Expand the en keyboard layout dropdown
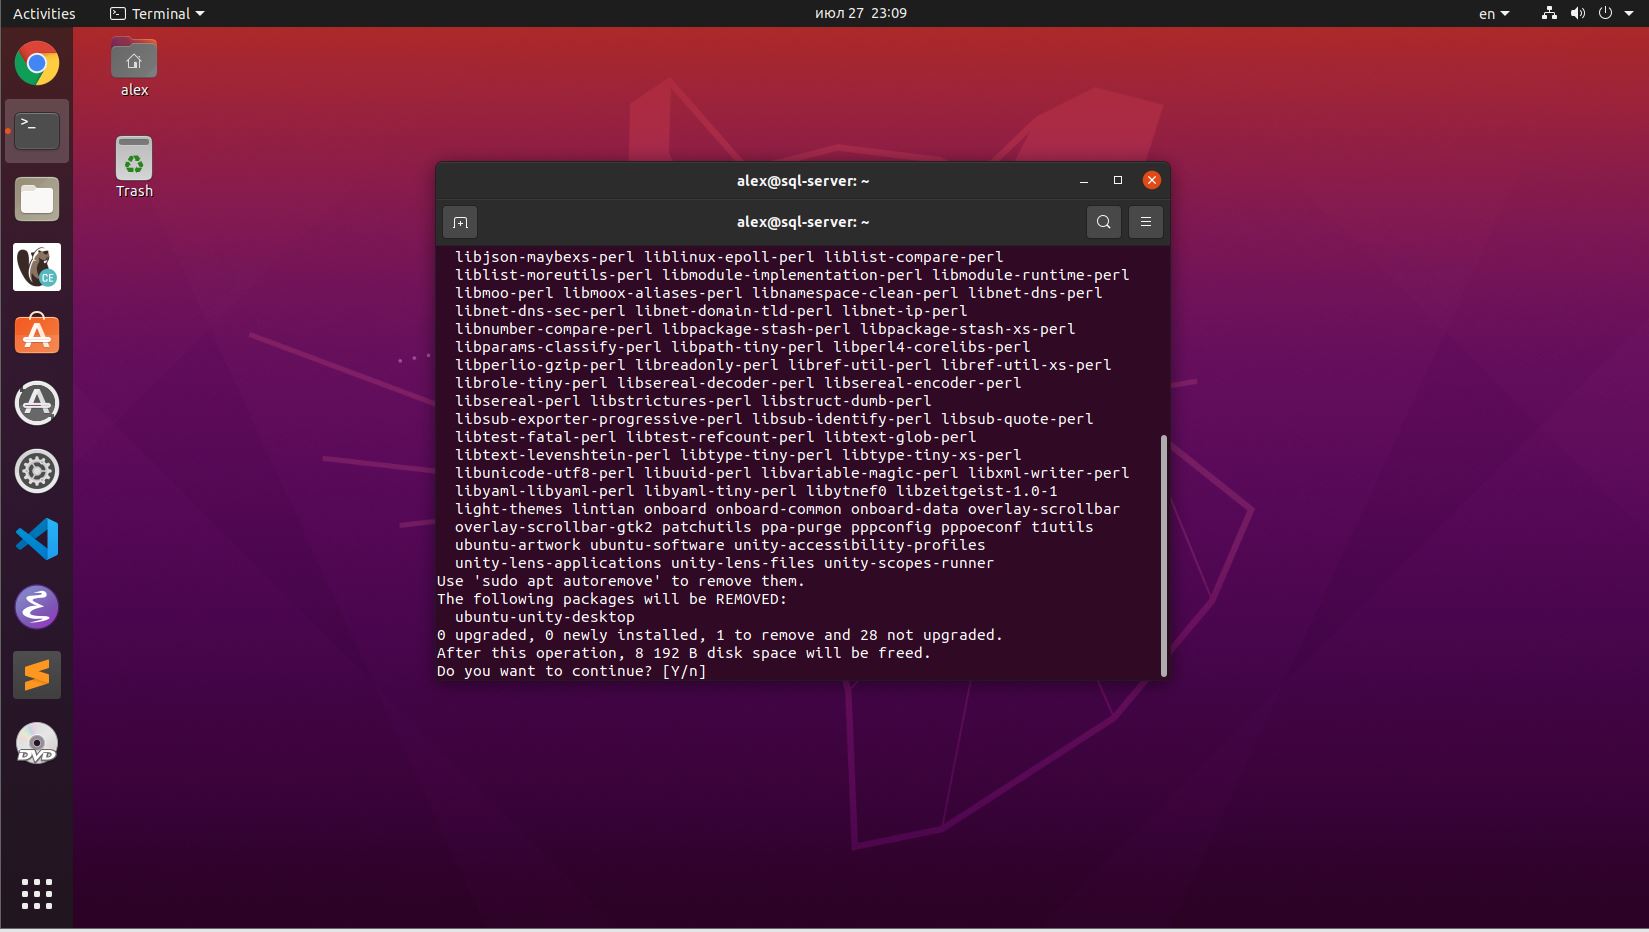1649x932 pixels. click(1494, 13)
